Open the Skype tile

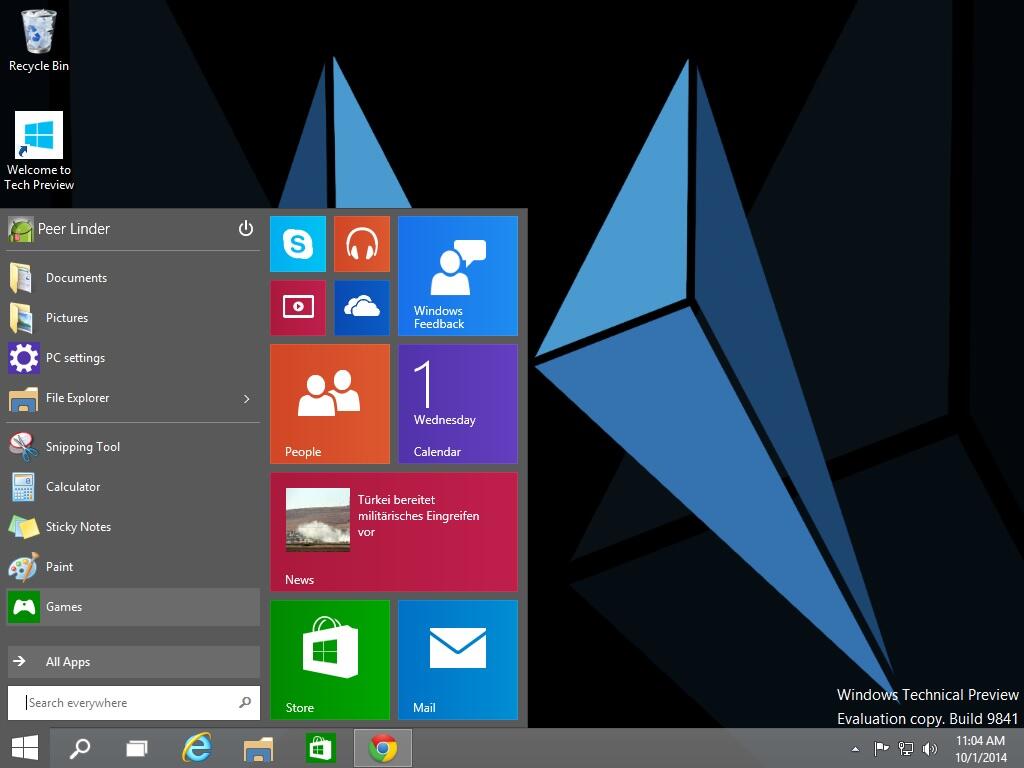pos(298,244)
